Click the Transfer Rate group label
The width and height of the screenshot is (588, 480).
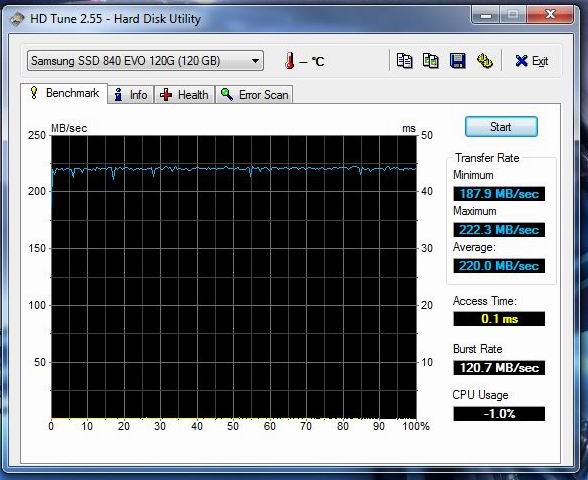click(x=487, y=158)
